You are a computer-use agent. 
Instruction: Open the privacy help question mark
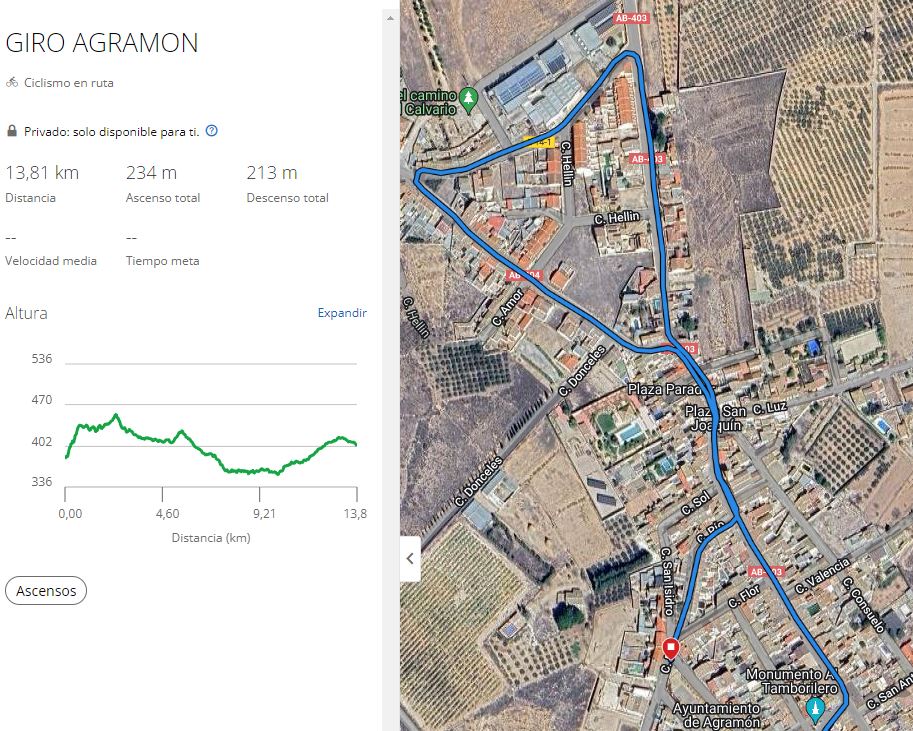pyautogui.click(x=211, y=131)
